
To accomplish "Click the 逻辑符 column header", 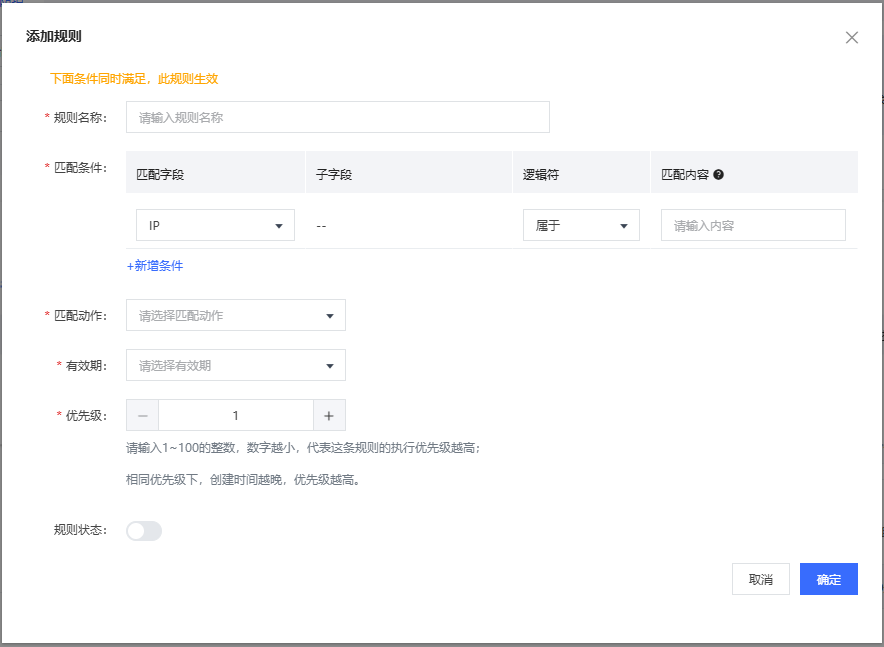I will click(541, 174).
